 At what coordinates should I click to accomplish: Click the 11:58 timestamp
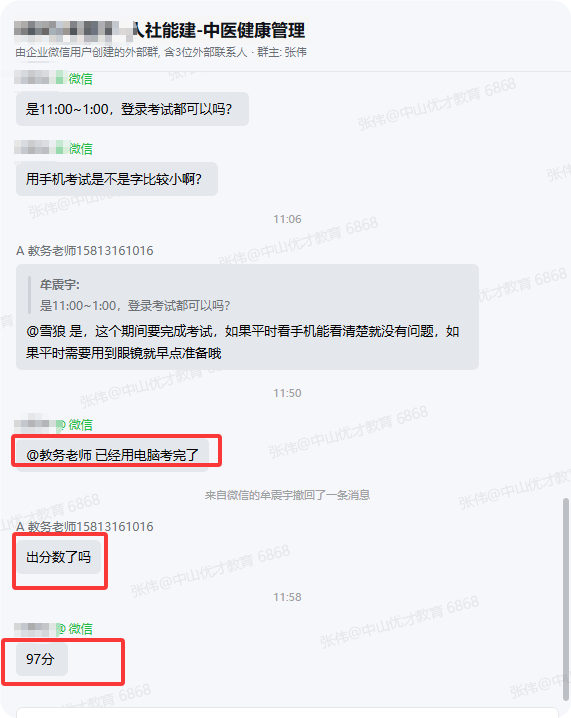coord(287,597)
